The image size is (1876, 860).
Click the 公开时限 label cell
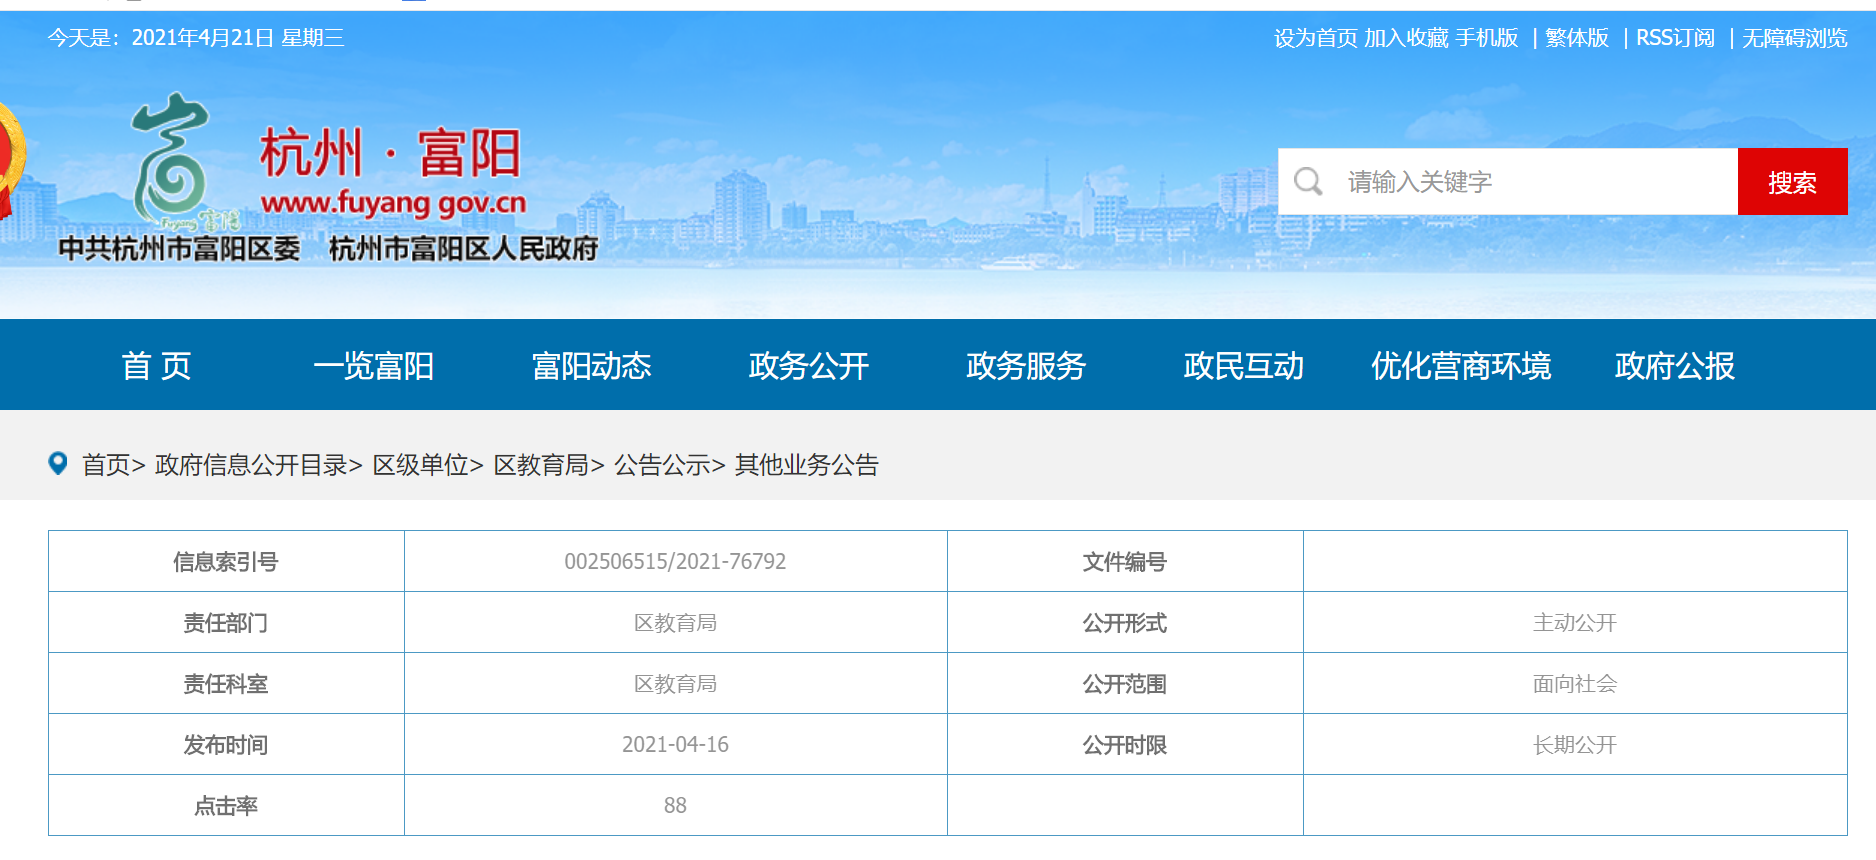1125,745
